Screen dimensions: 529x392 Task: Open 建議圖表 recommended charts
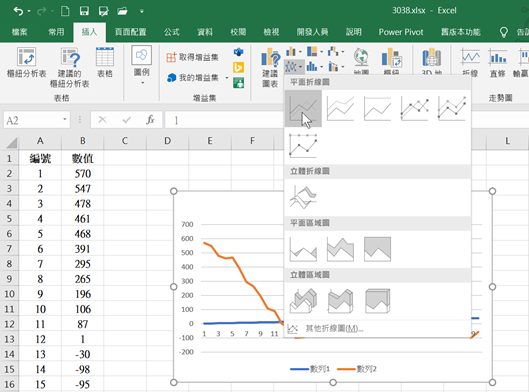270,67
